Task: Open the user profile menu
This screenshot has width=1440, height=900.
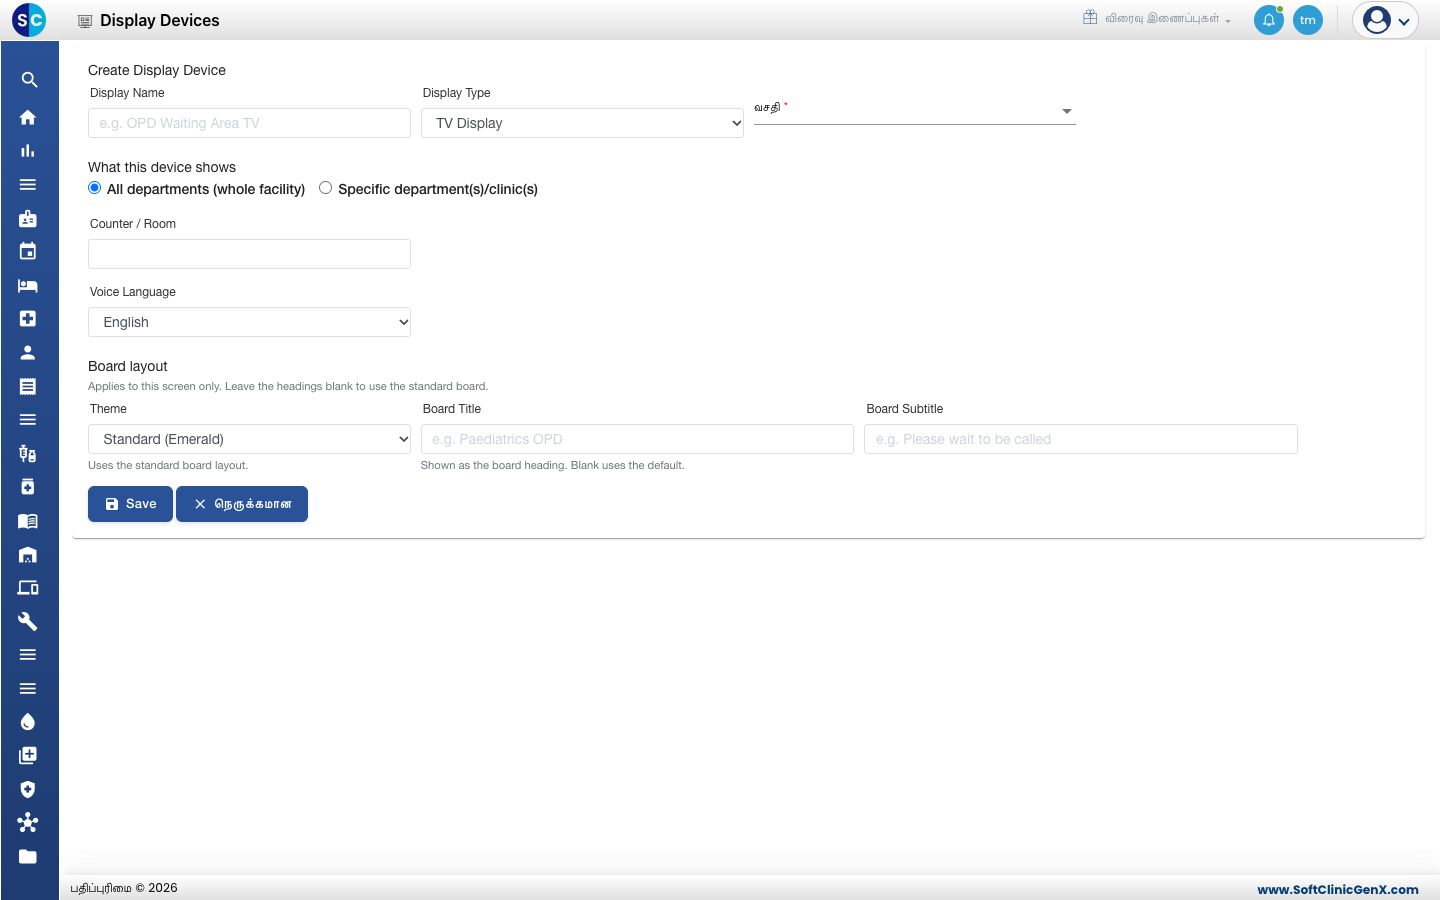Action: (x=1385, y=20)
